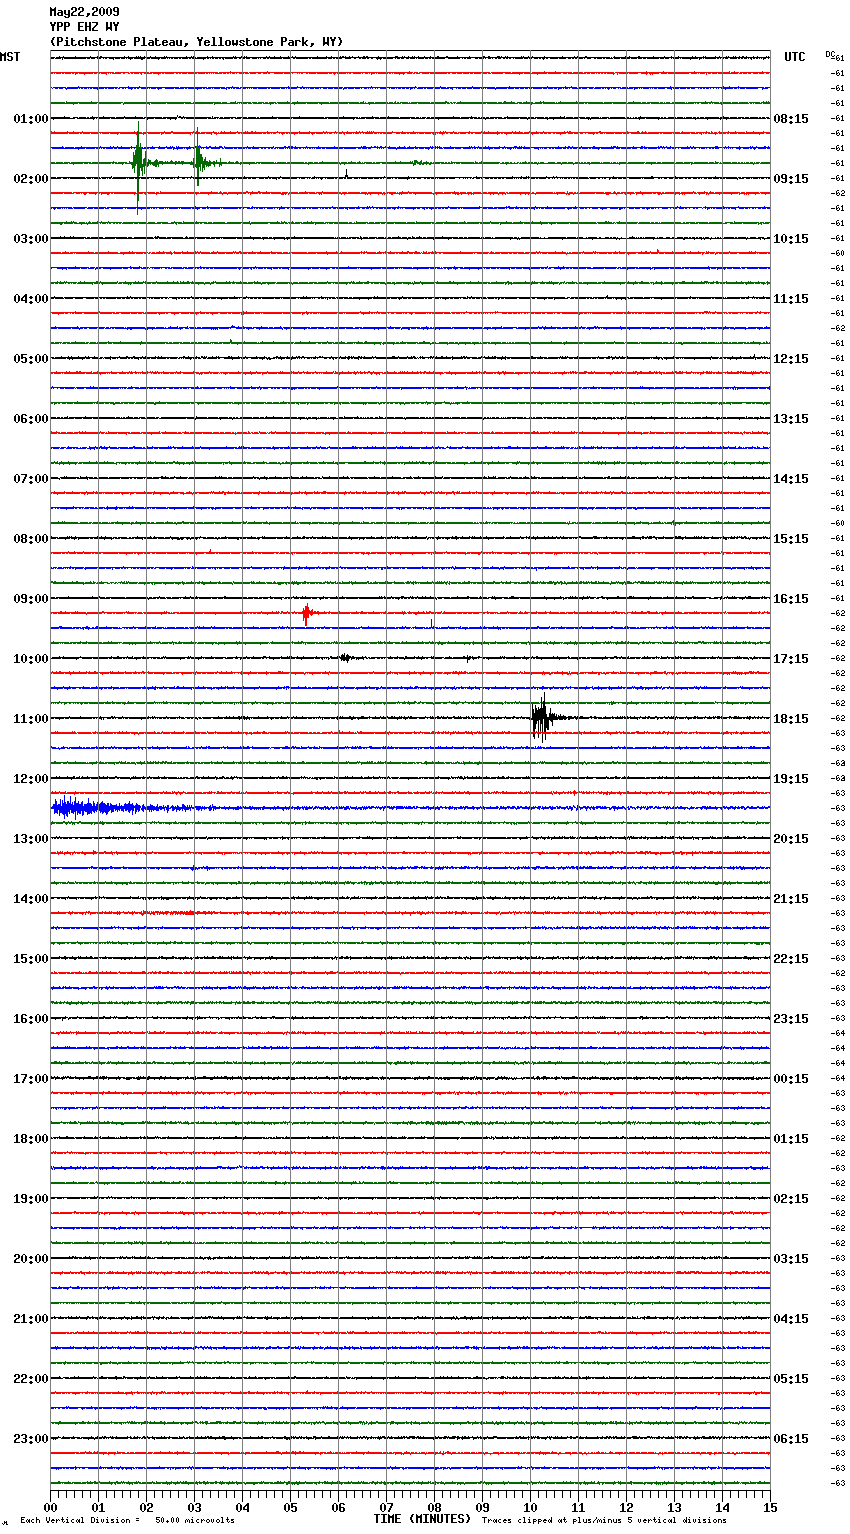Click the 16:15 UTC time label

[x=791, y=599]
